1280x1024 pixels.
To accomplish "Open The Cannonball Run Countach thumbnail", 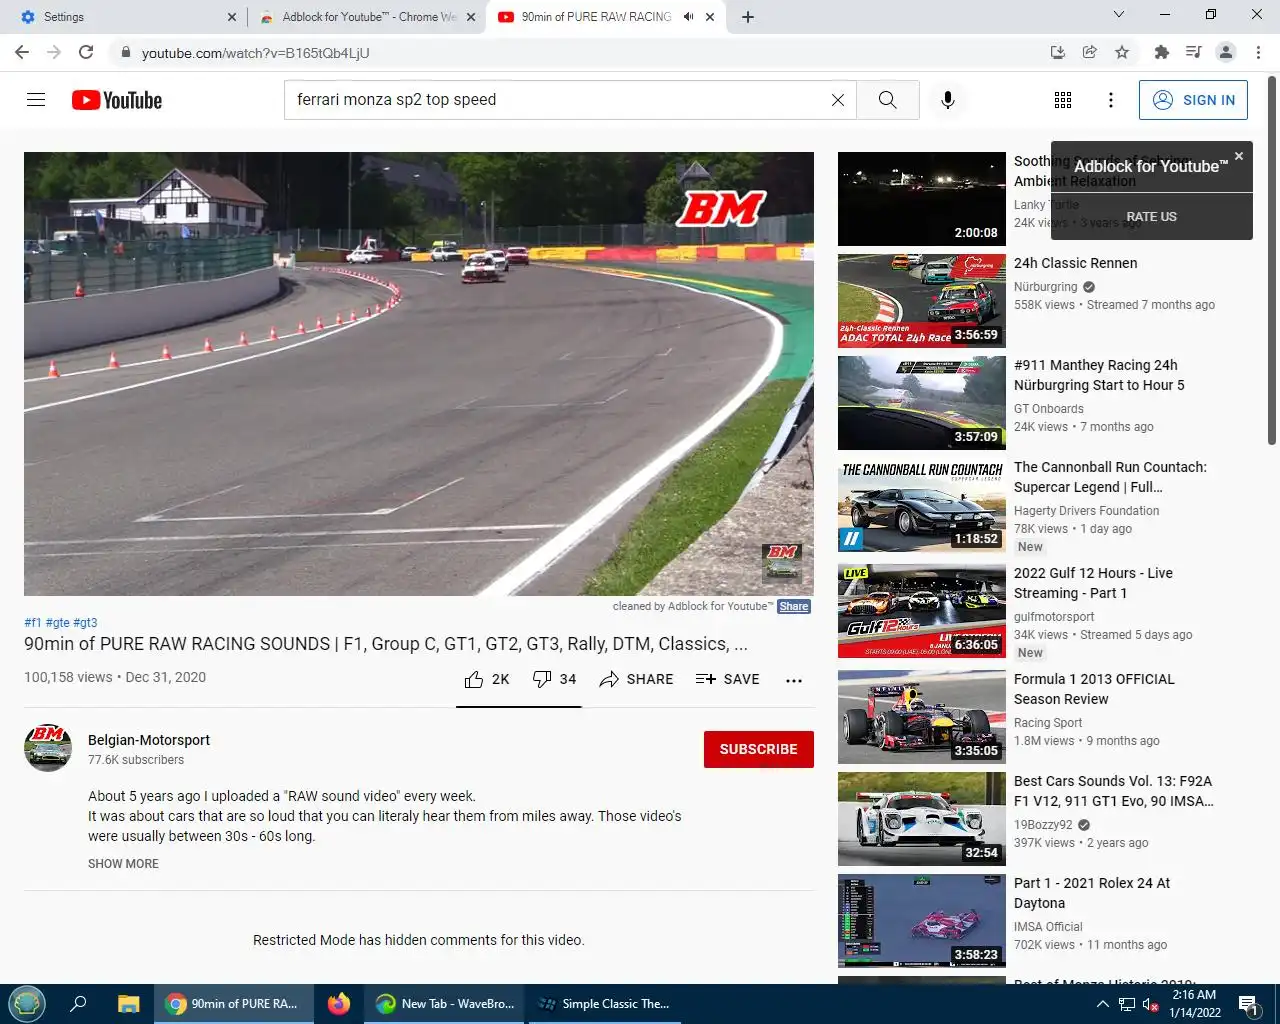I will pos(922,505).
